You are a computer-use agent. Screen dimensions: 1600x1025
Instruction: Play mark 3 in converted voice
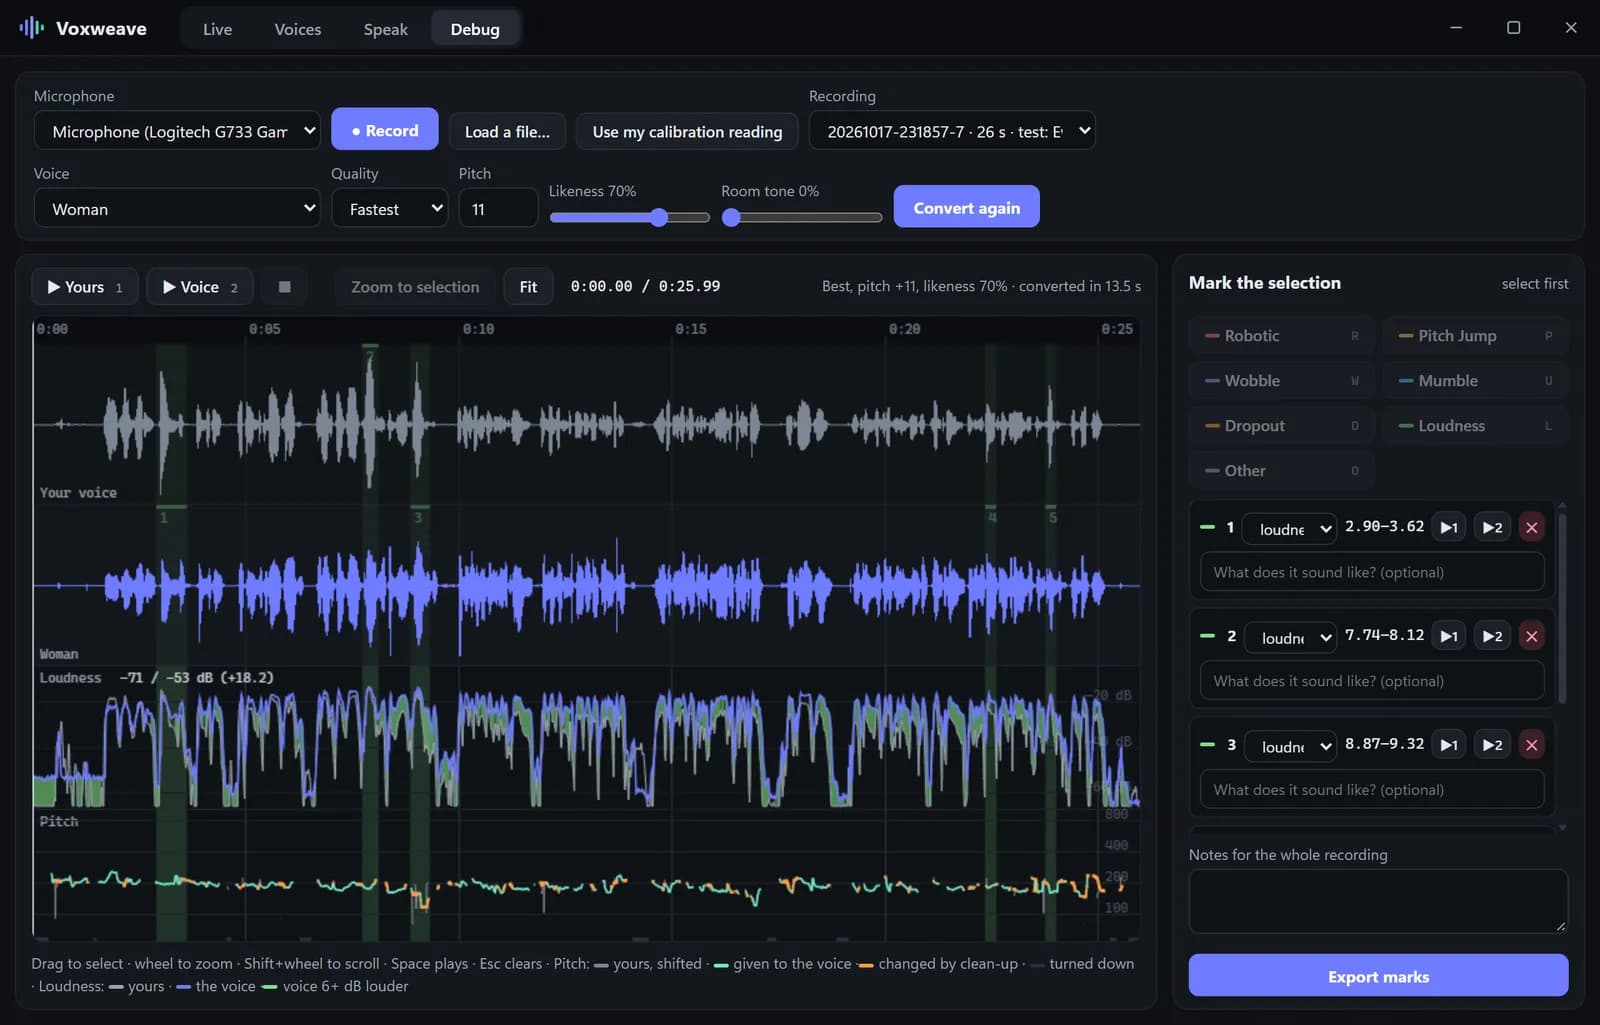(1492, 745)
